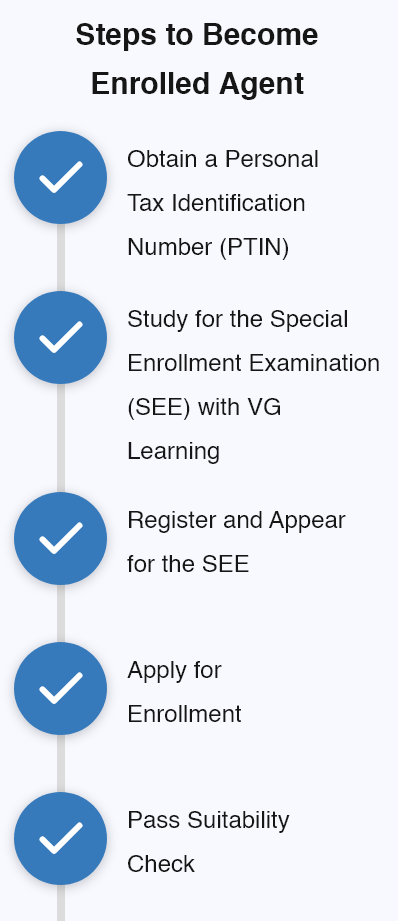398x921 pixels.
Task: Click the timeline connector between PTIN and Study steps
Action: pyautogui.click(x=60, y=257)
